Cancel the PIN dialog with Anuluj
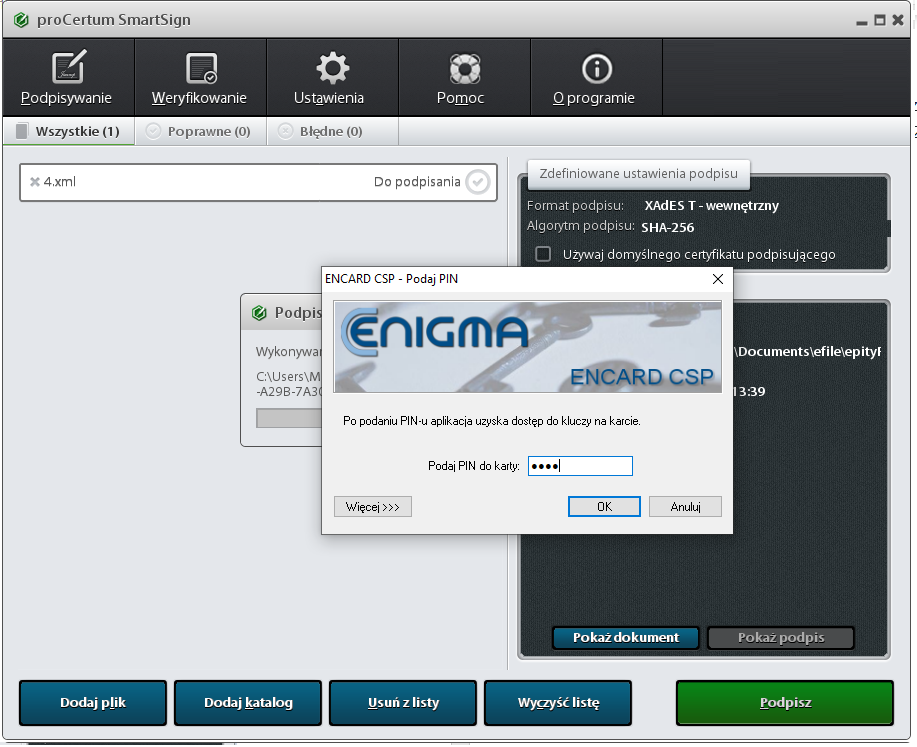The width and height of the screenshot is (917, 747). pos(685,507)
